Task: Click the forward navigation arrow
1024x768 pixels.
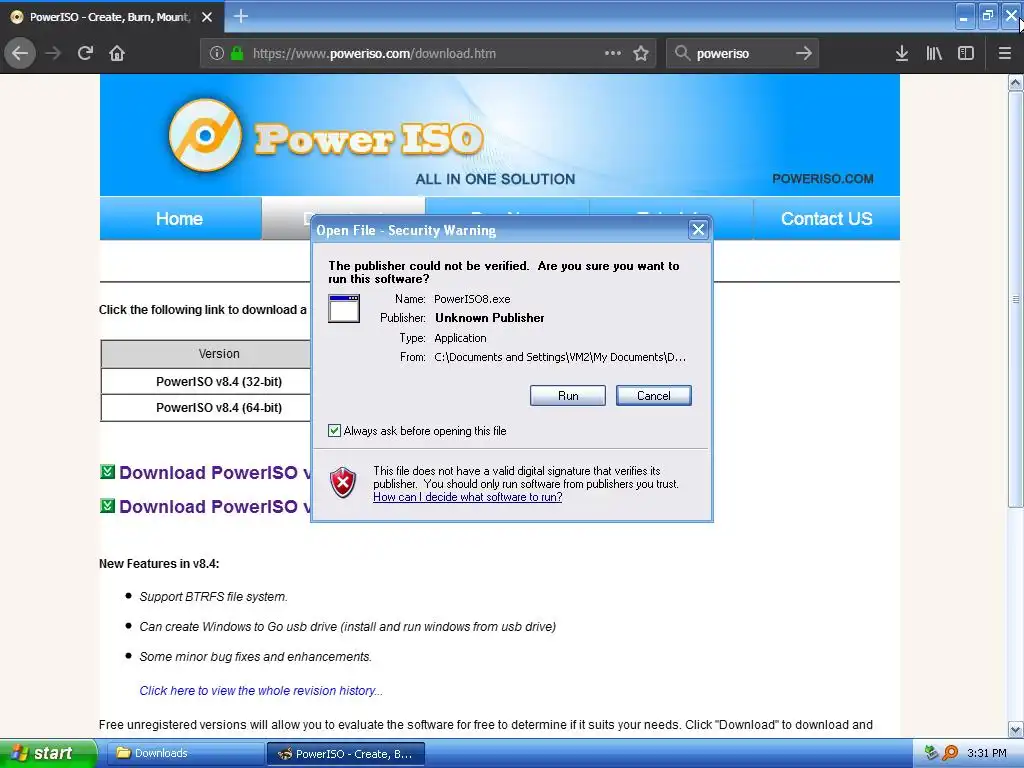Action: (x=53, y=53)
